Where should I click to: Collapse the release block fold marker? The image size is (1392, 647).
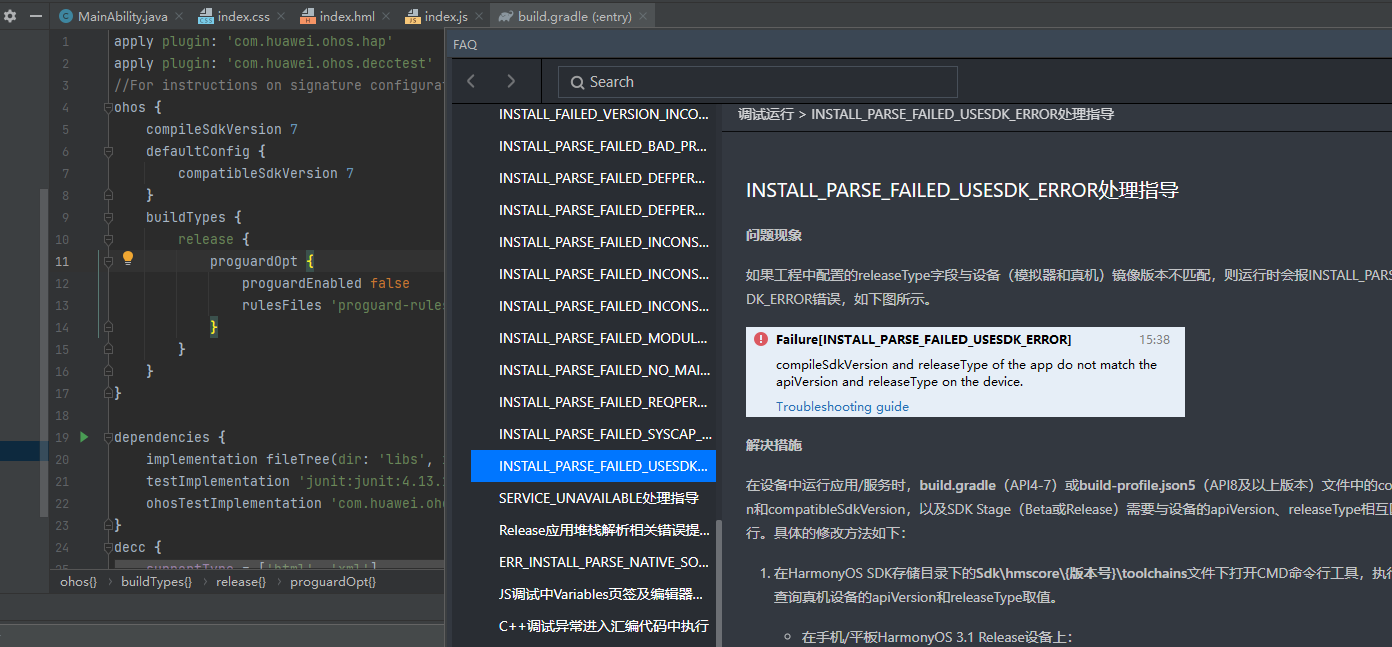[108, 240]
